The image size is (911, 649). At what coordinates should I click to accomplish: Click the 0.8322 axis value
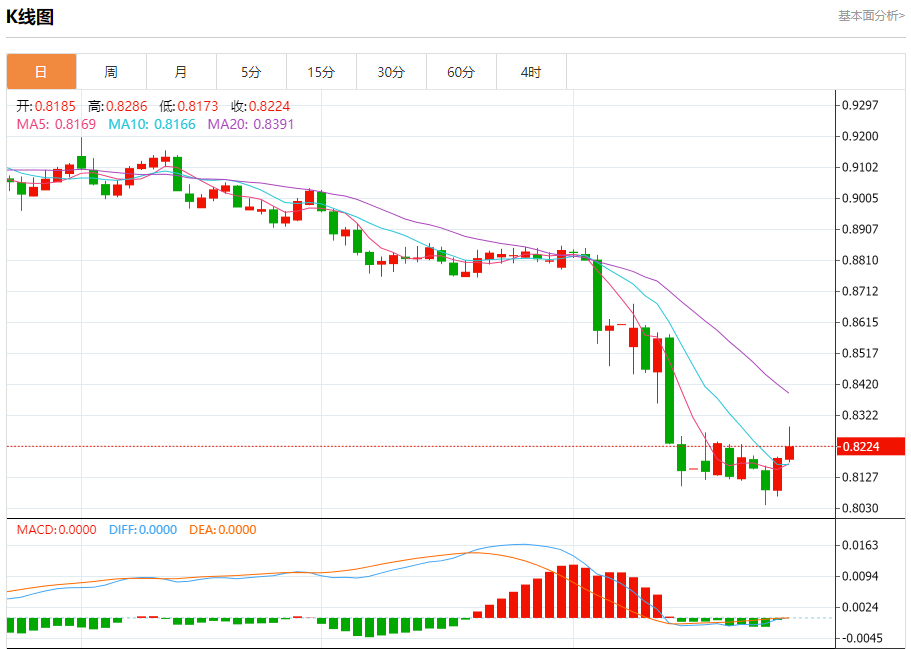tap(860, 415)
